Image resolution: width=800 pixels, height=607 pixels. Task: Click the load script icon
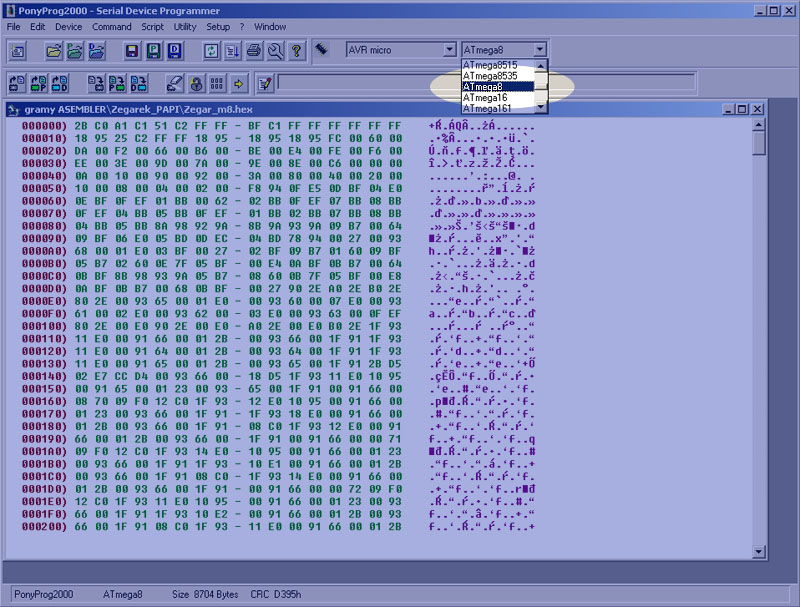232,51
